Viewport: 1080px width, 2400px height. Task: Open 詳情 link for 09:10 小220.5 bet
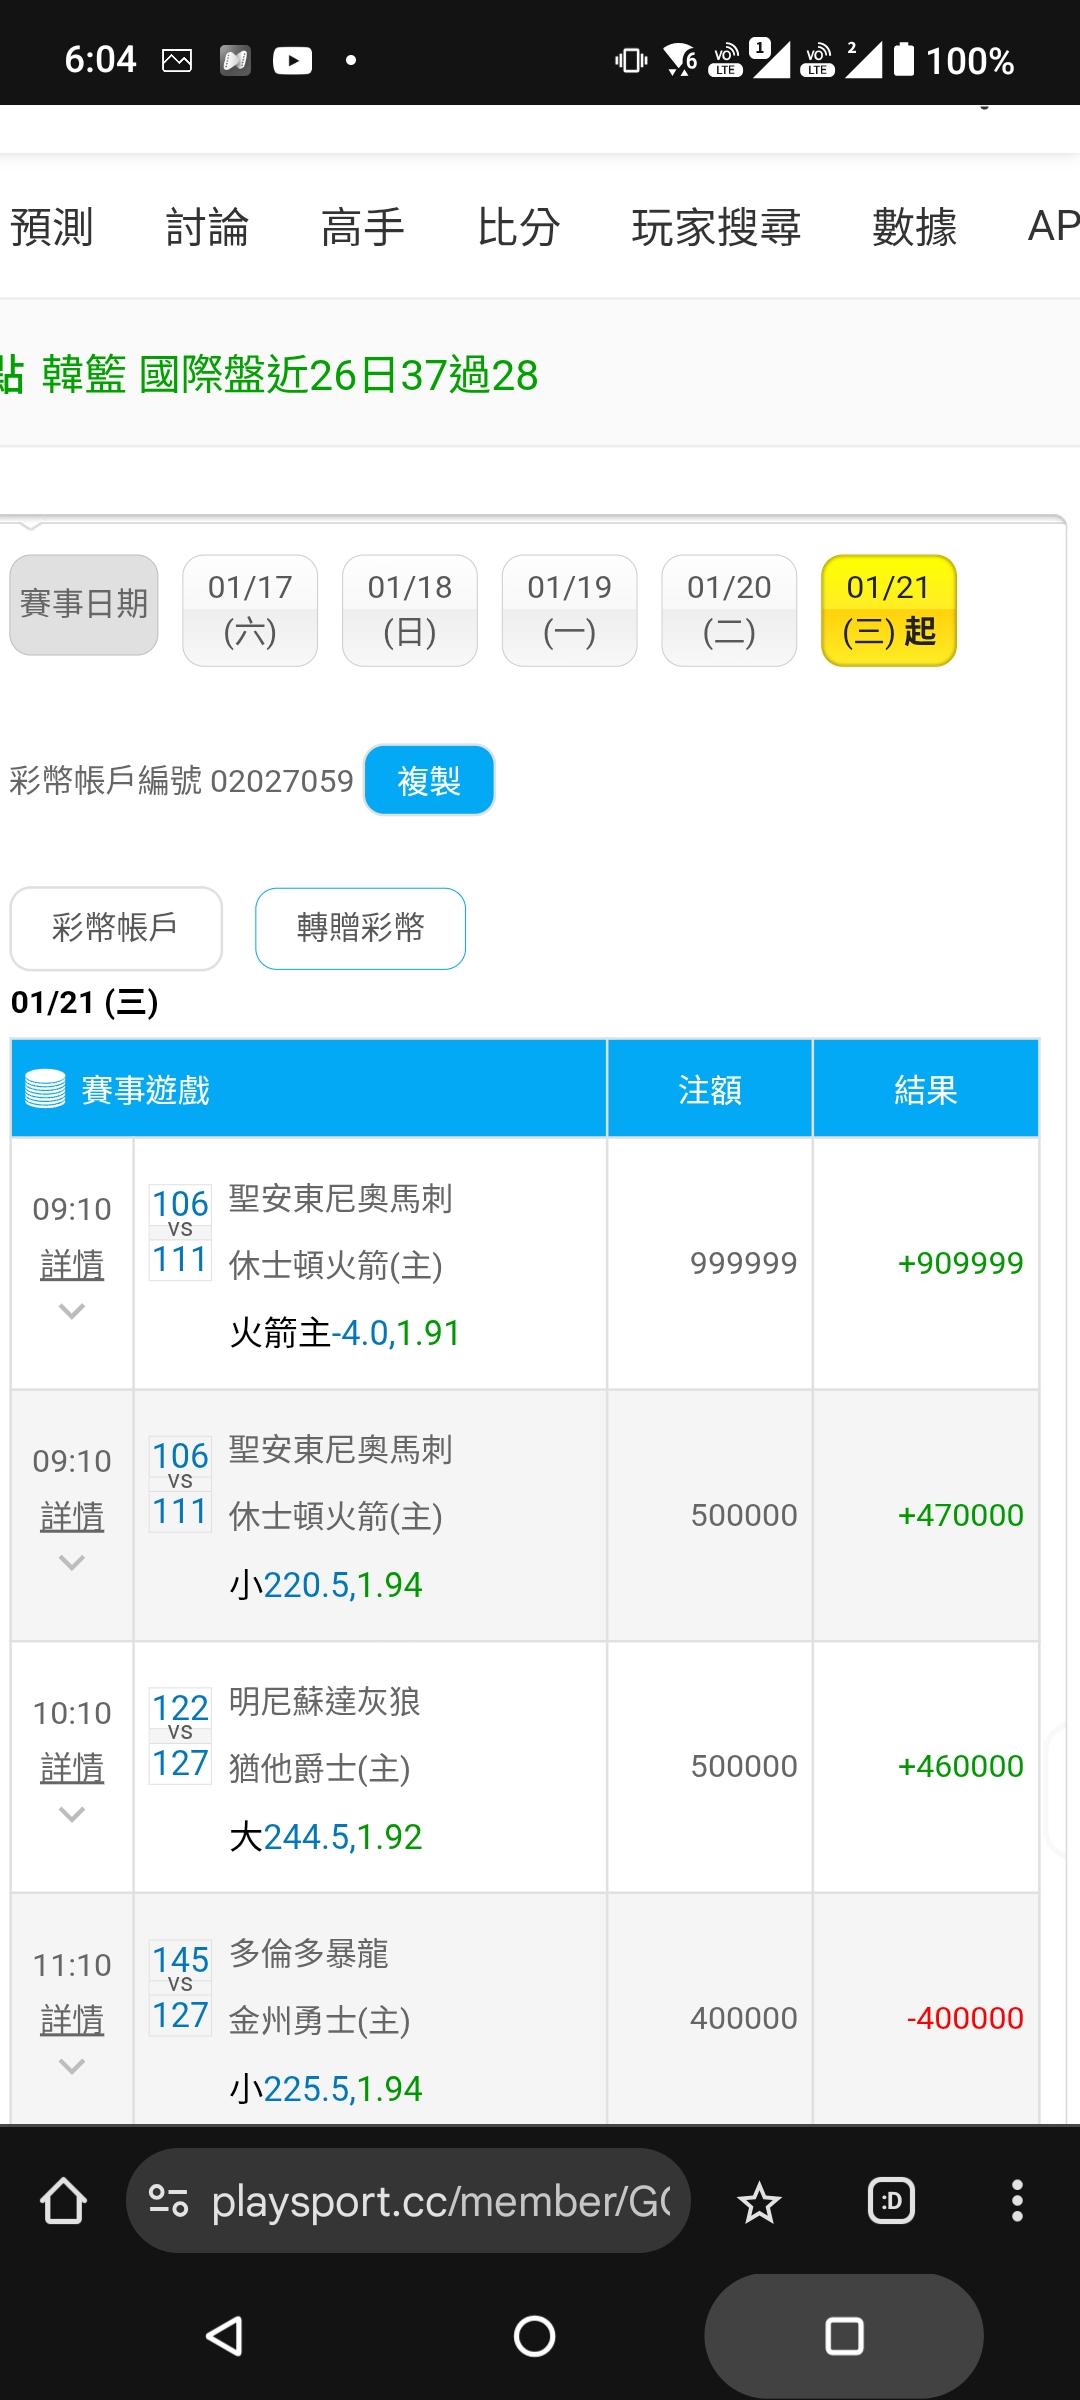72,1516
